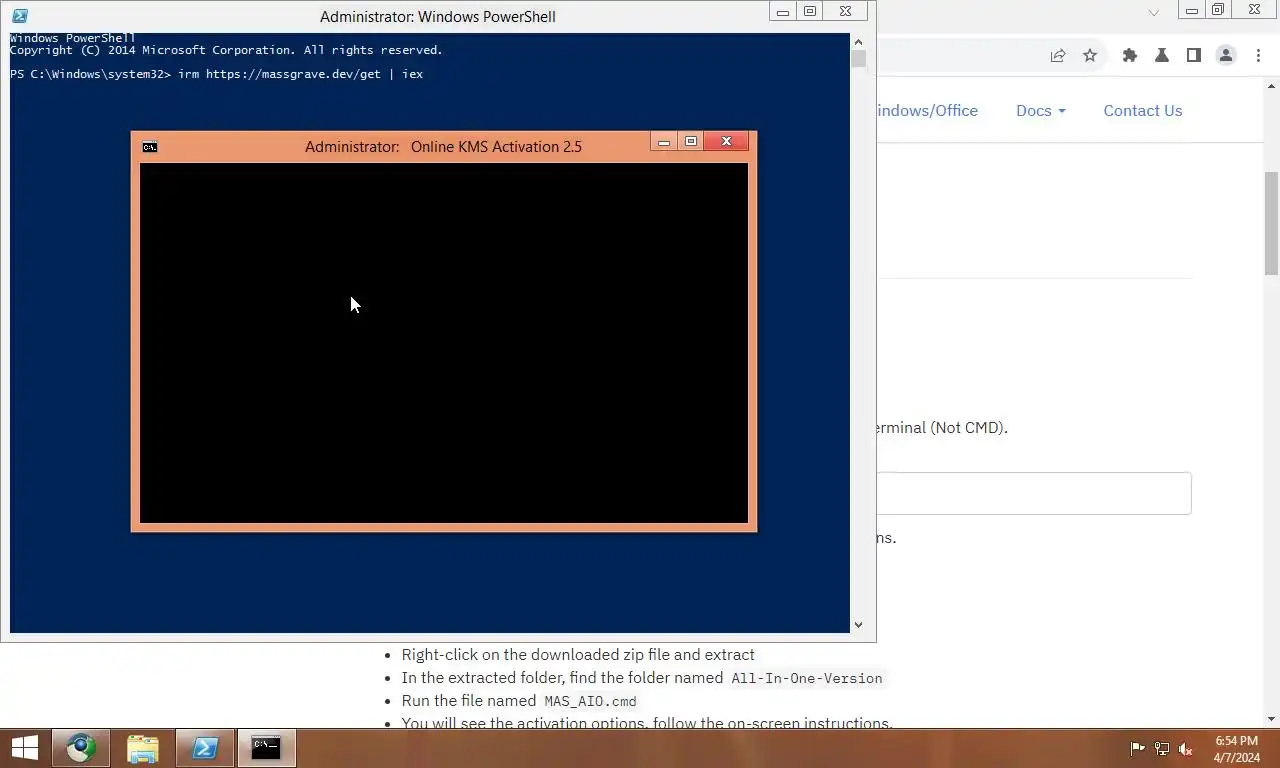Select the command prompt taskbar icon
Viewport: 1280px width, 768px height.
(266, 748)
